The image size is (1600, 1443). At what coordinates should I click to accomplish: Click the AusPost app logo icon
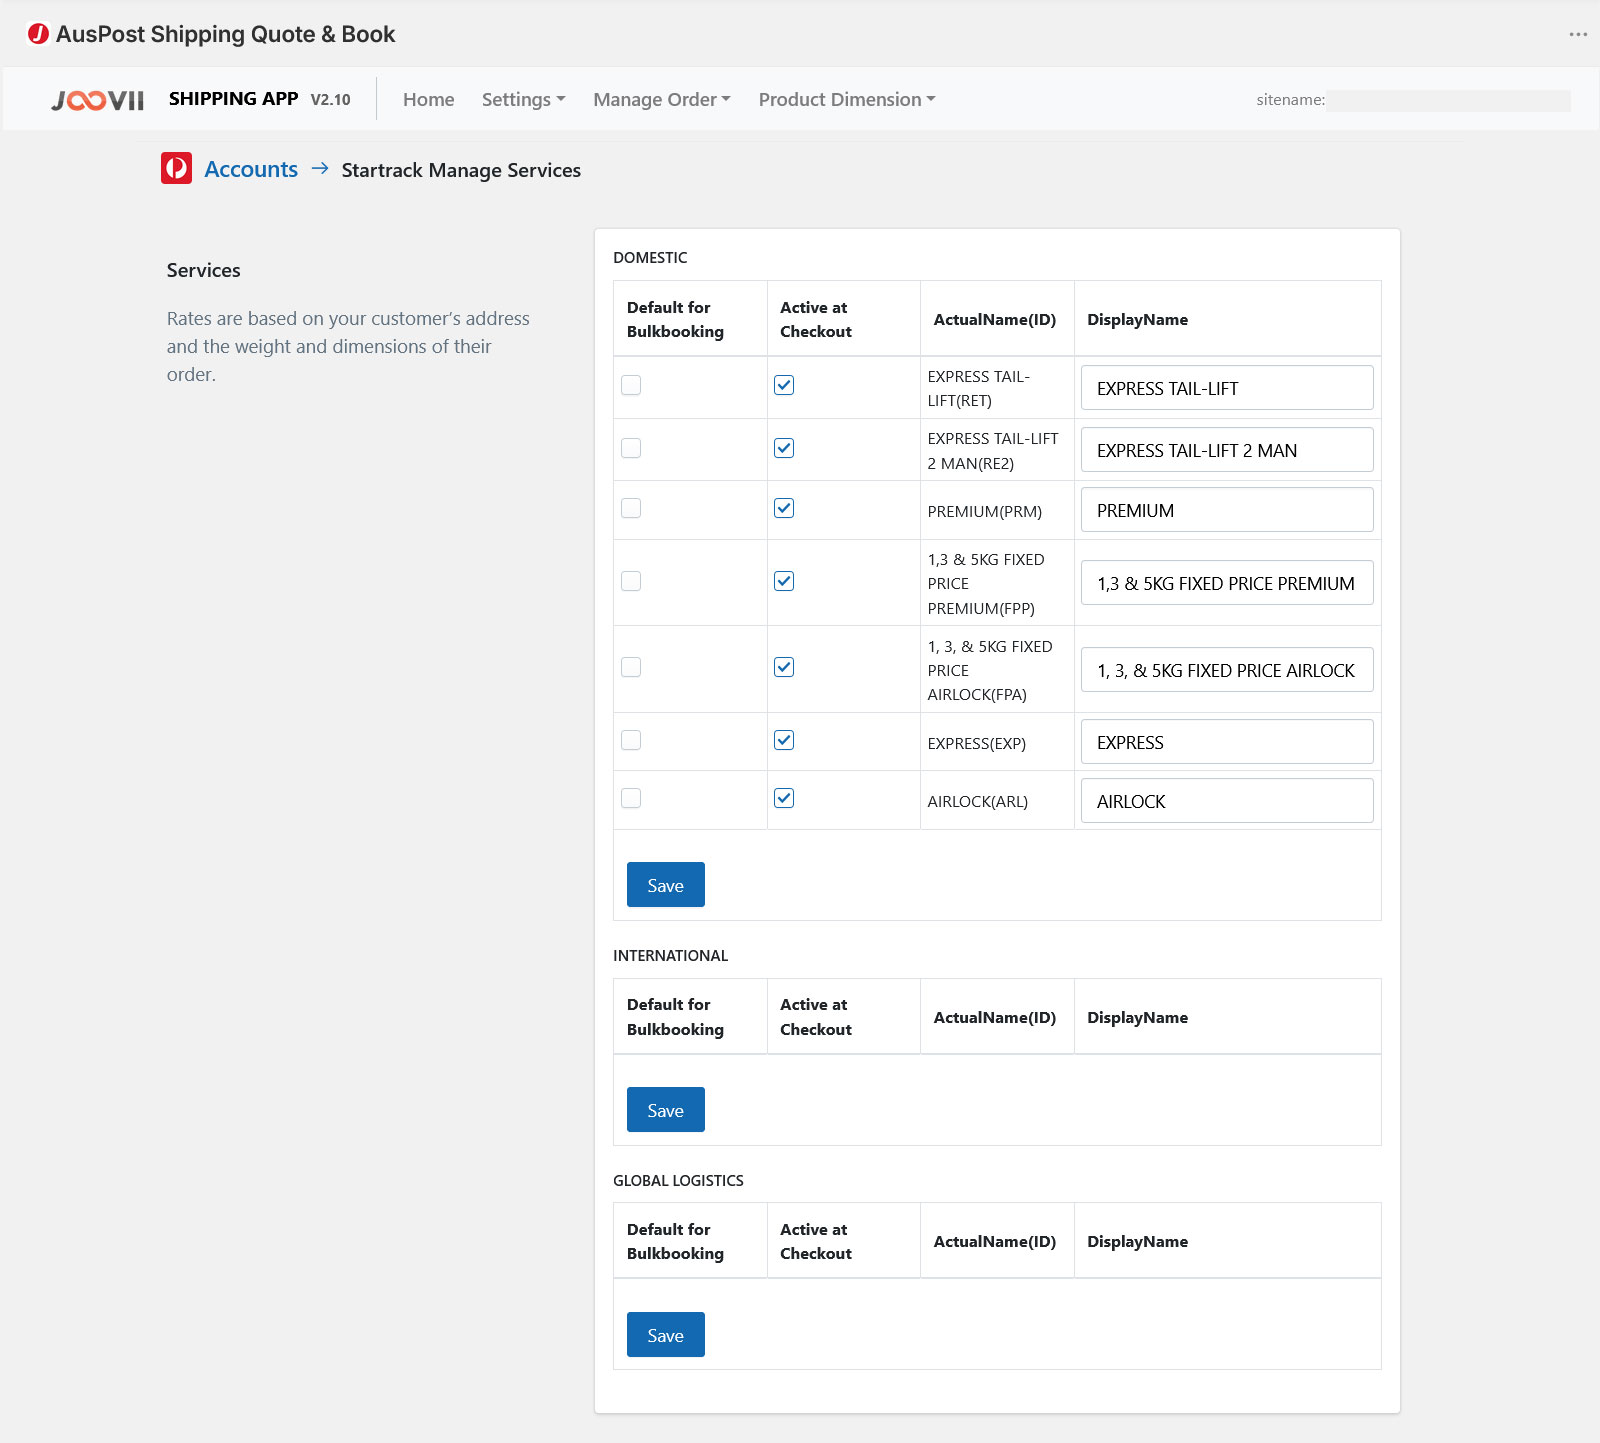[38, 34]
